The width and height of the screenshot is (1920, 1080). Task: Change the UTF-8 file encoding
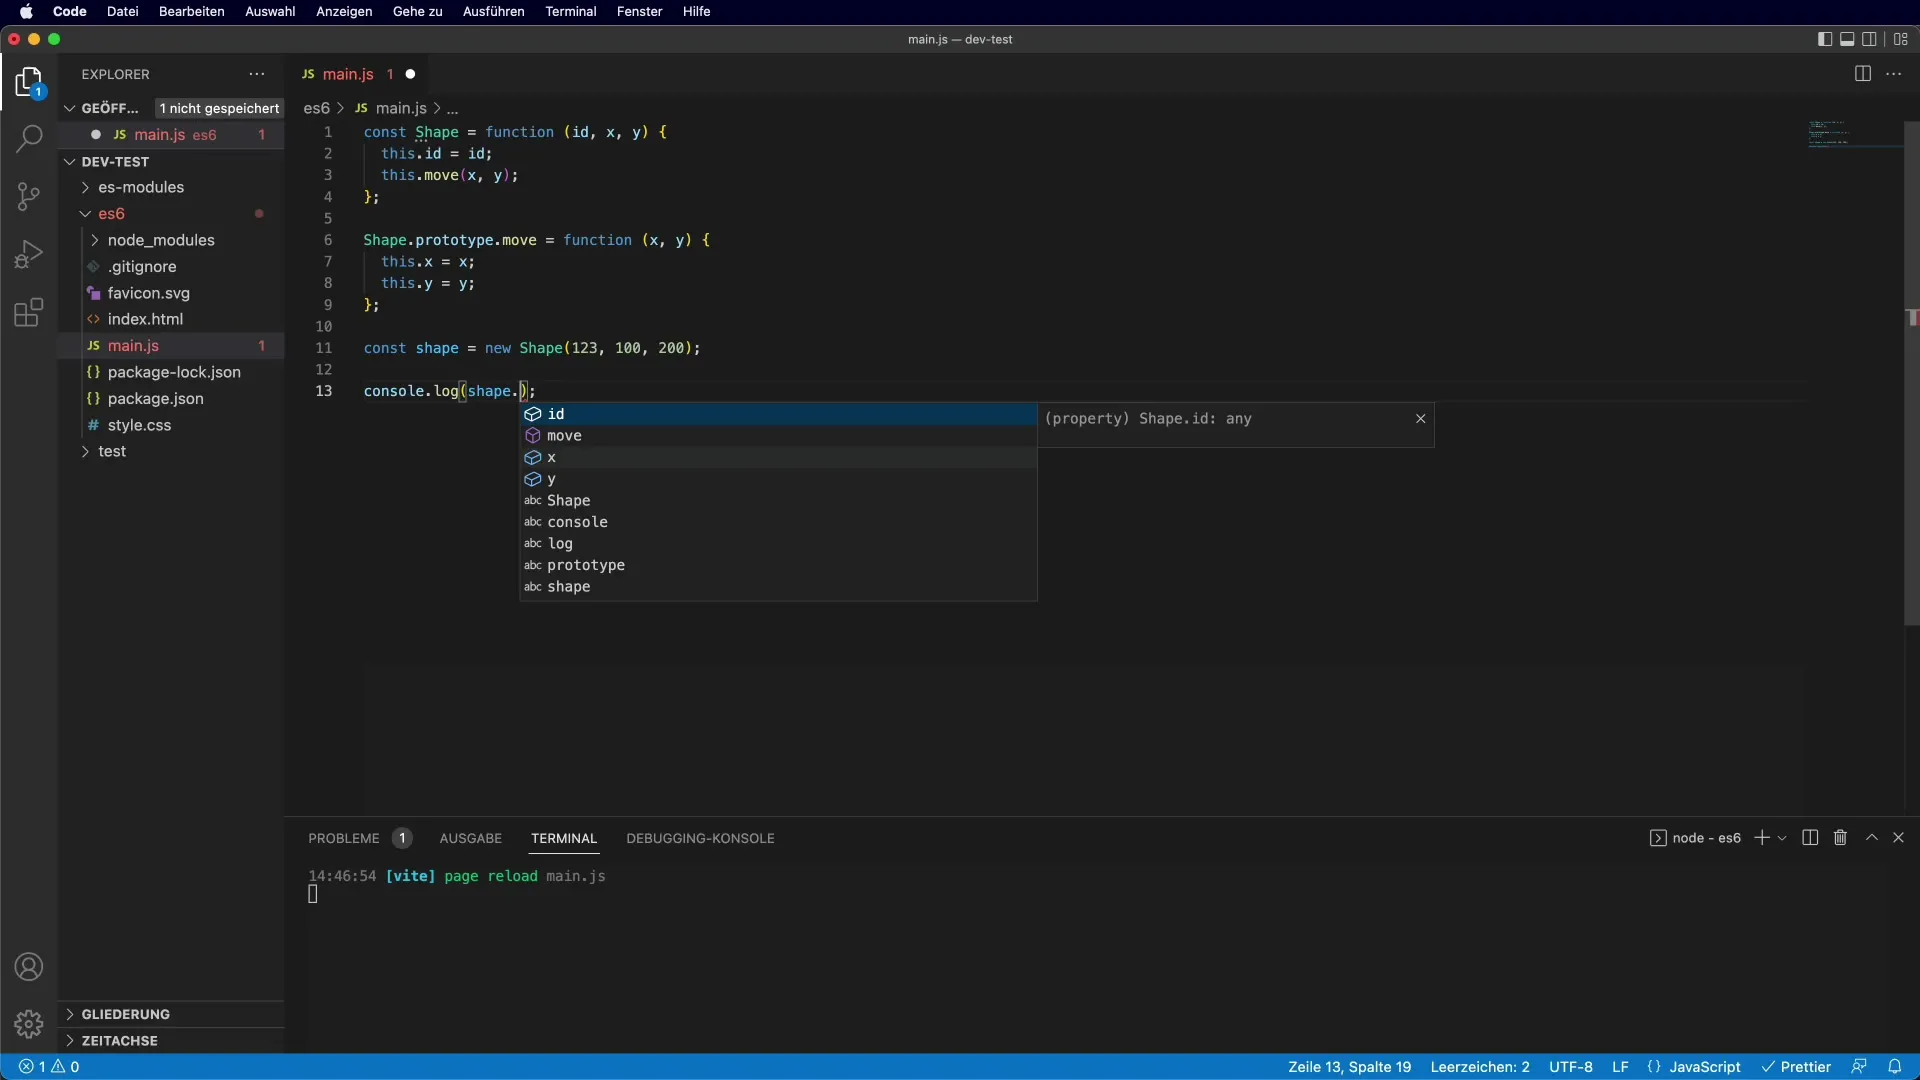click(x=1571, y=1067)
